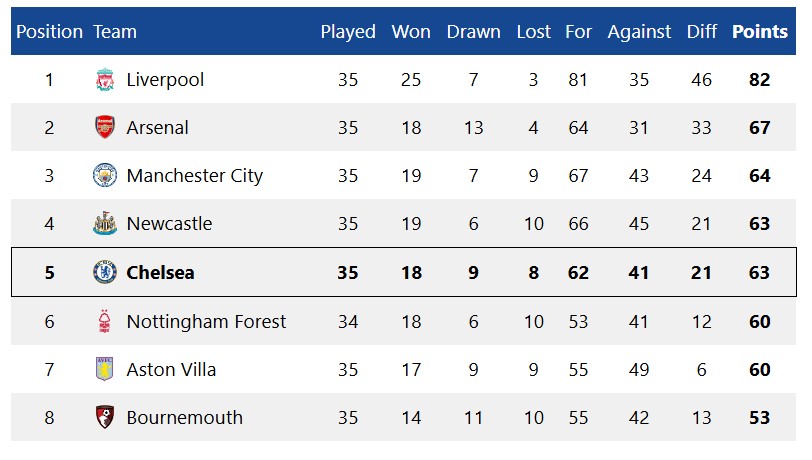
Task: Click the Aston Villa club crest
Action: [105, 369]
